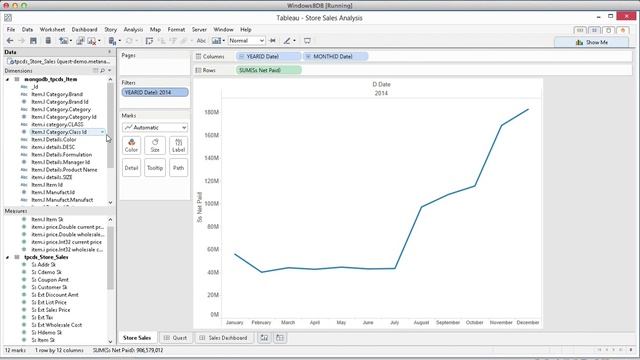Click the Connect to data cylinder icon
The image size is (640, 360).
[48, 40]
